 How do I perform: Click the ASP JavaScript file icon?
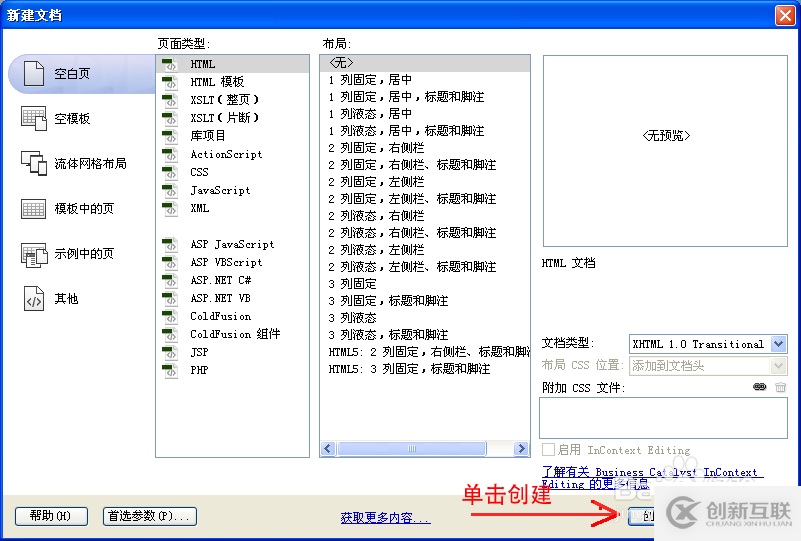170,245
